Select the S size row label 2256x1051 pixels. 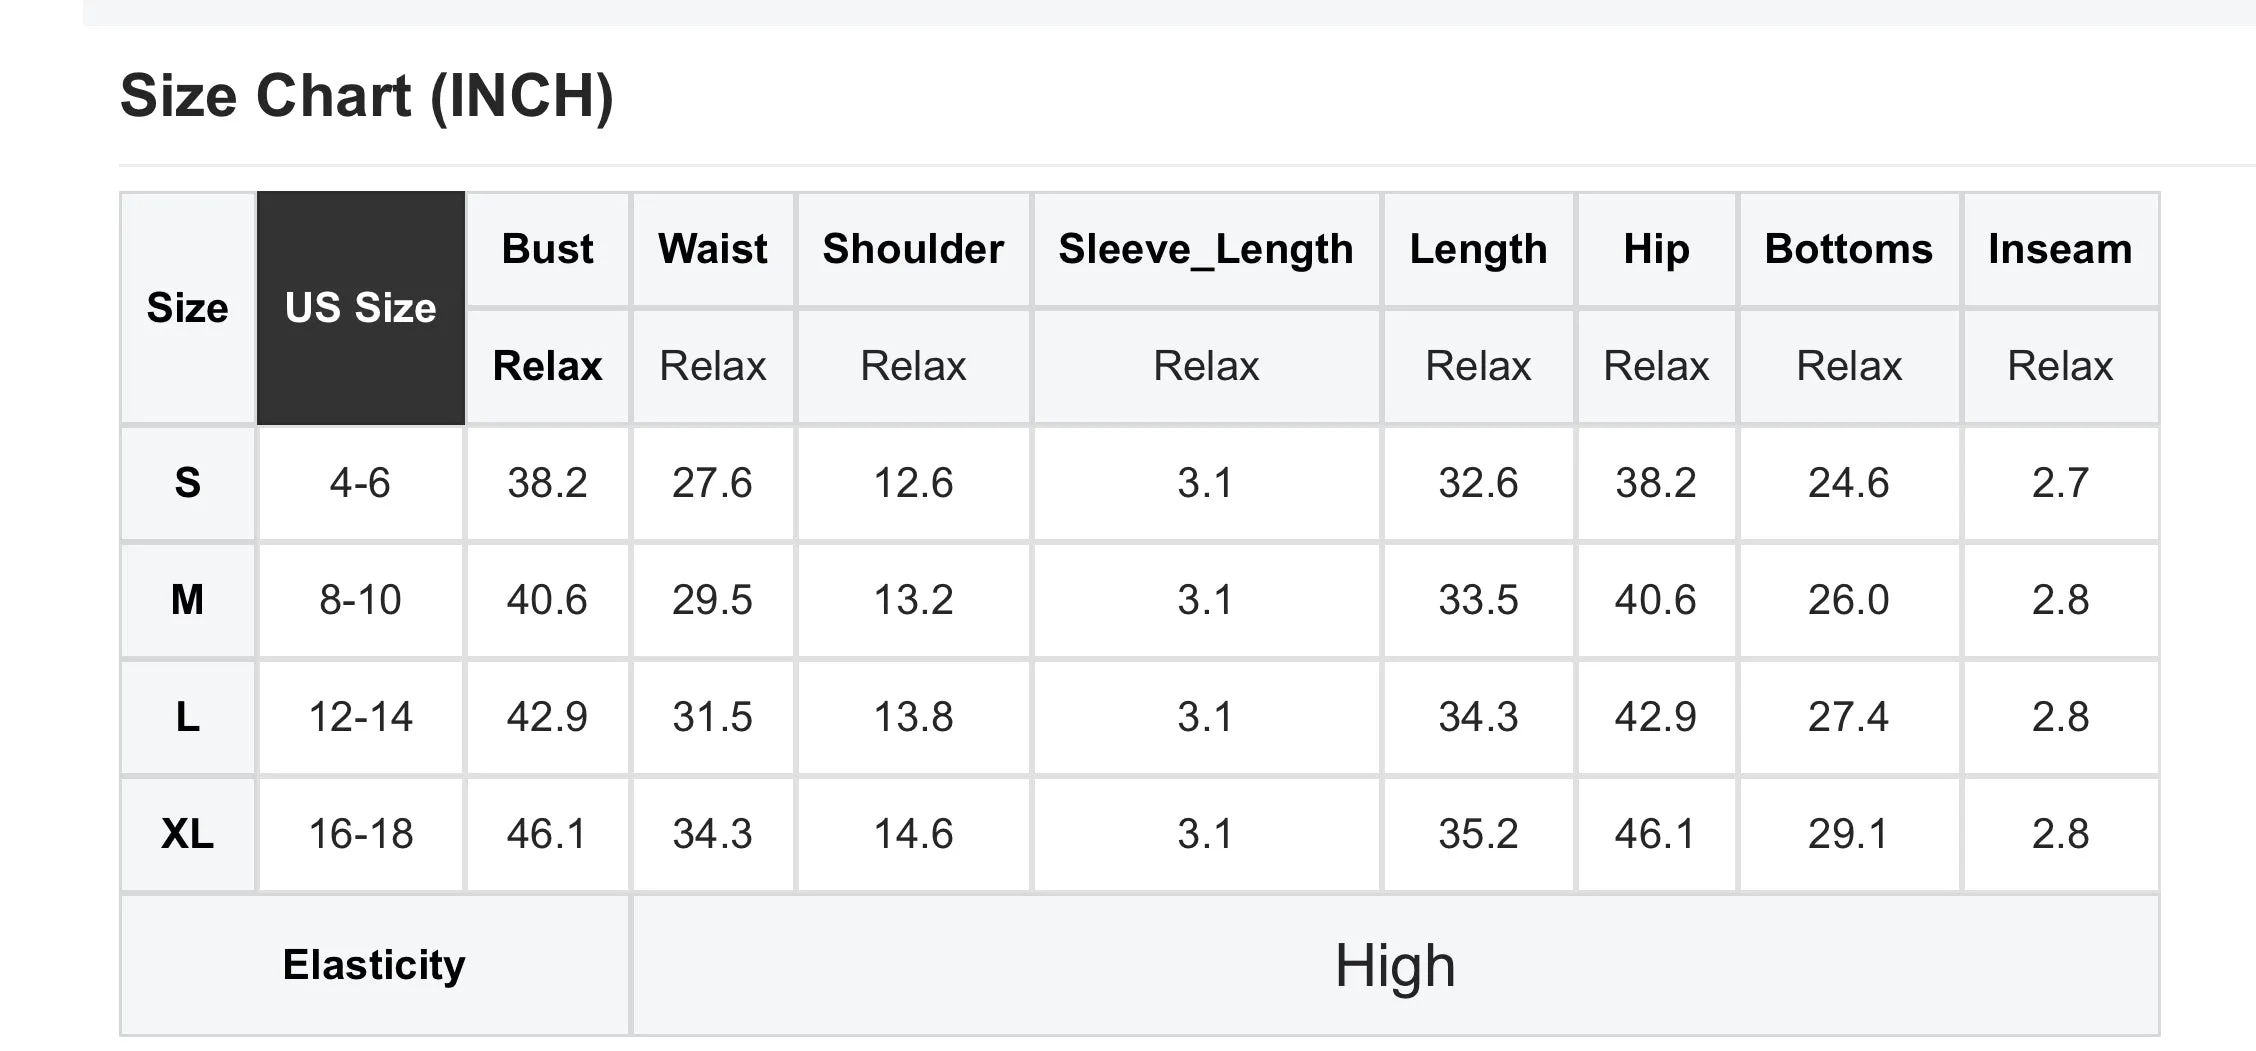pos(188,483)
